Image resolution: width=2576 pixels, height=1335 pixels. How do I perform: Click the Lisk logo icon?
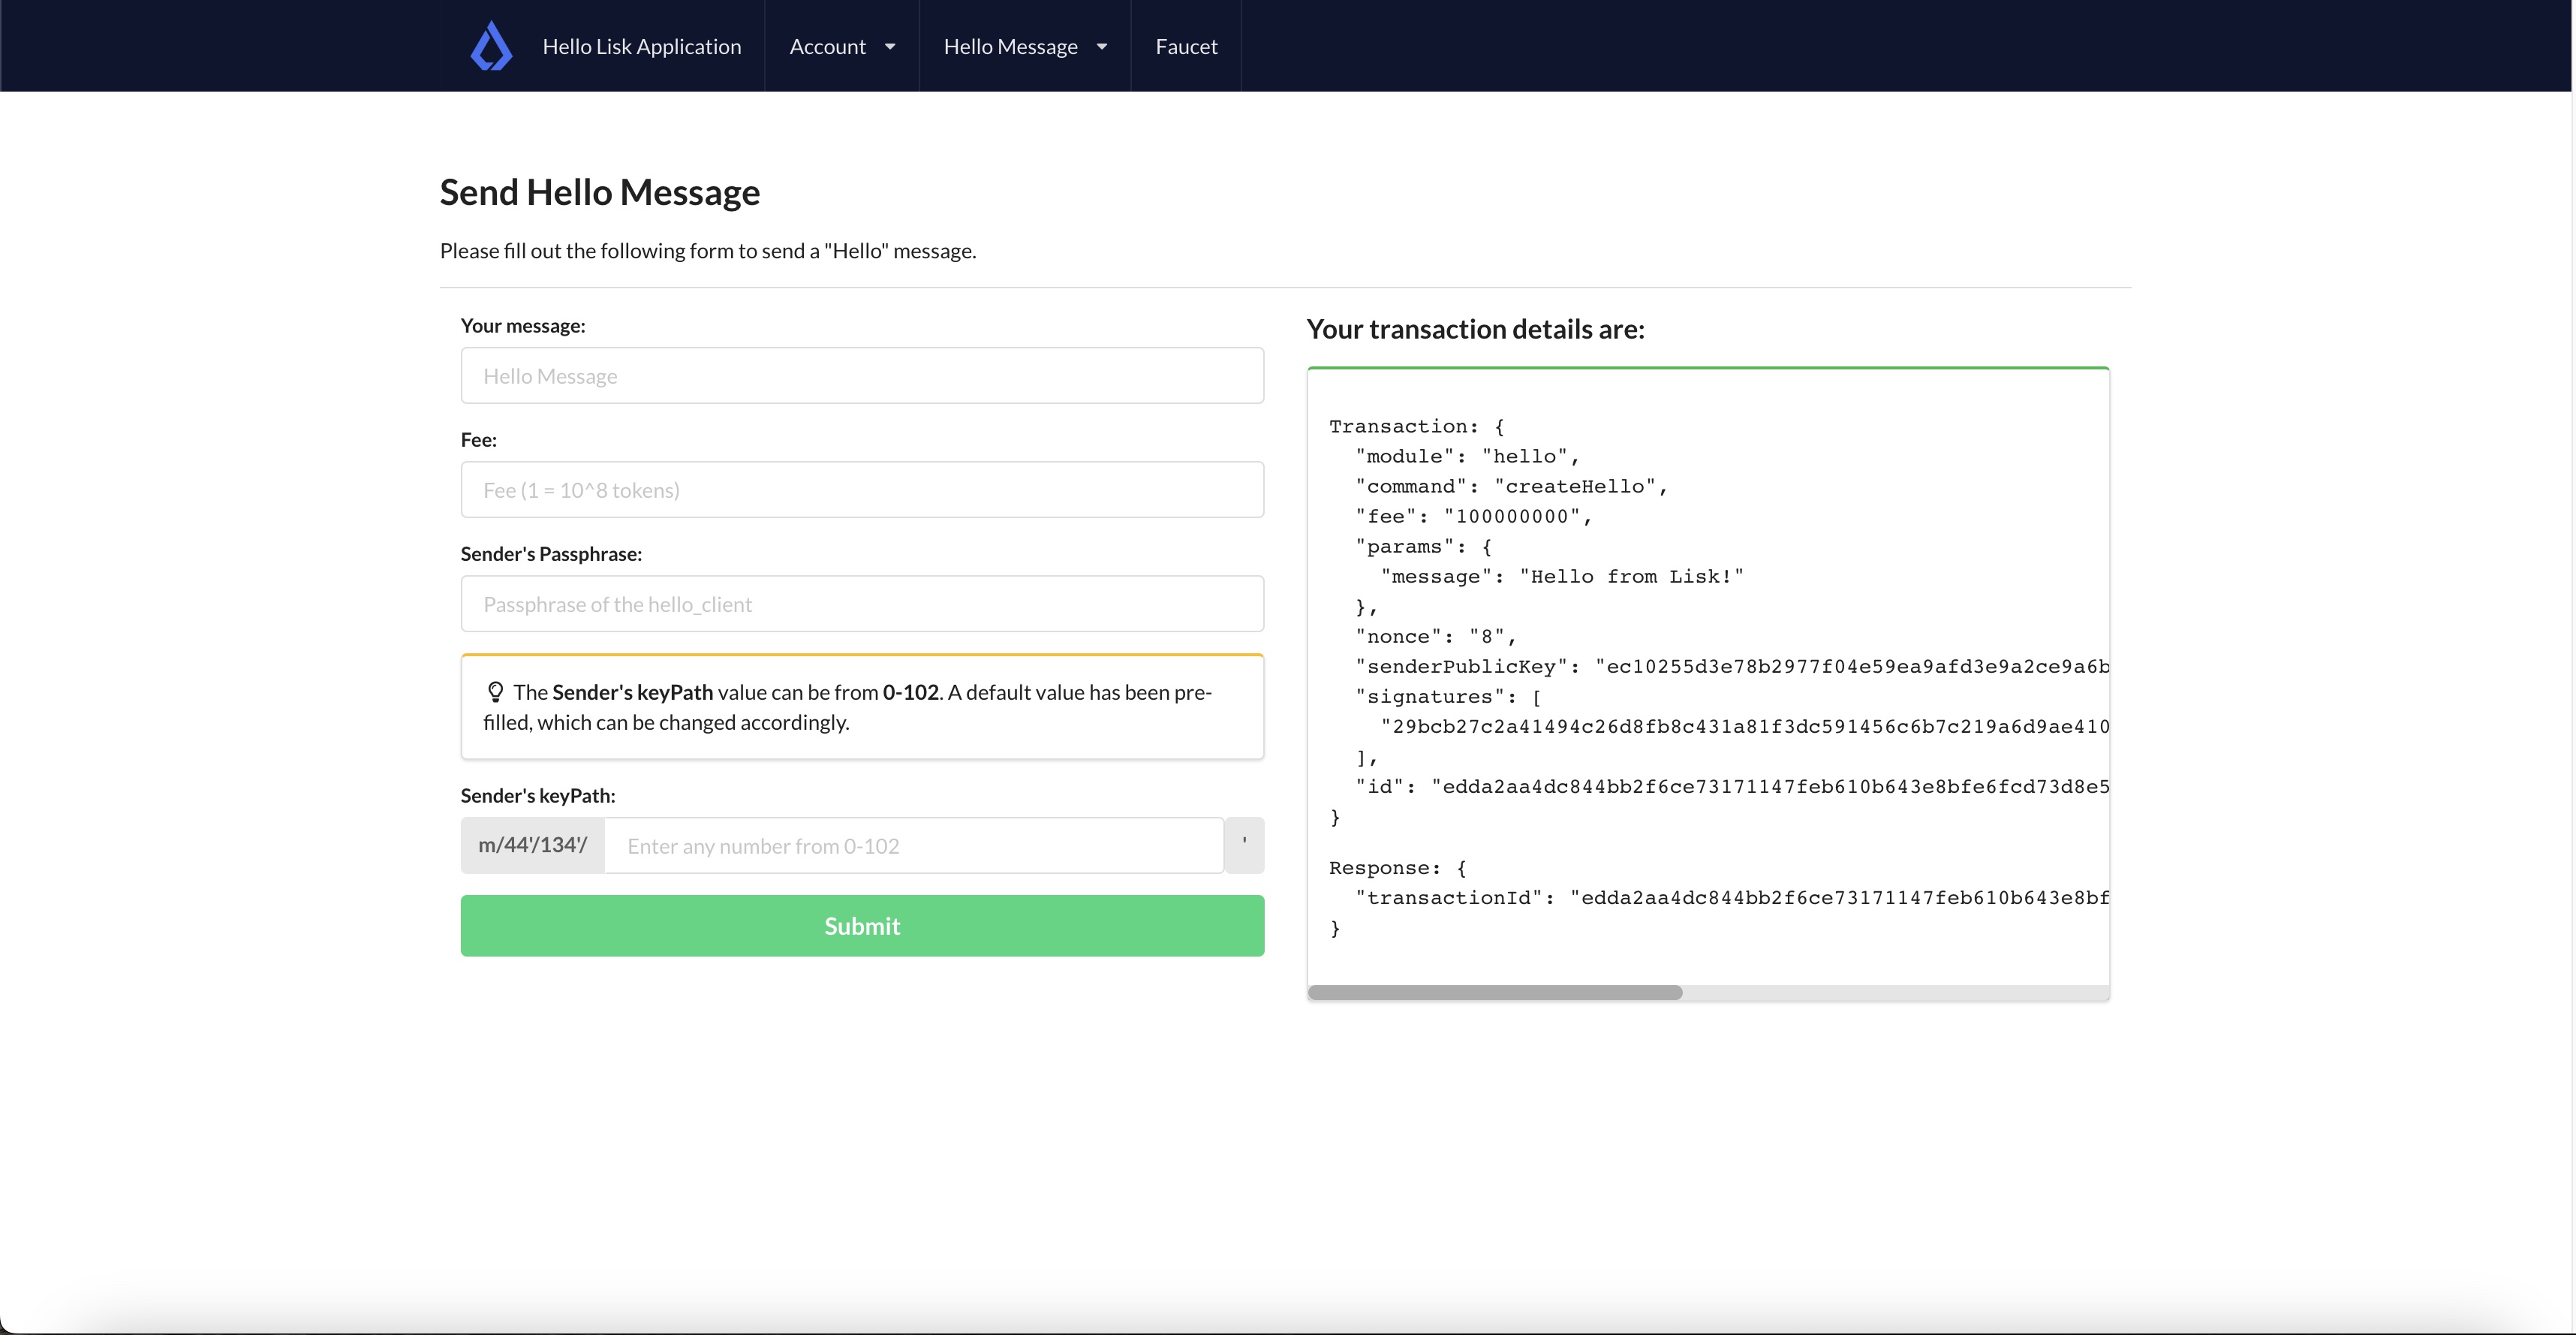[491, 47]
